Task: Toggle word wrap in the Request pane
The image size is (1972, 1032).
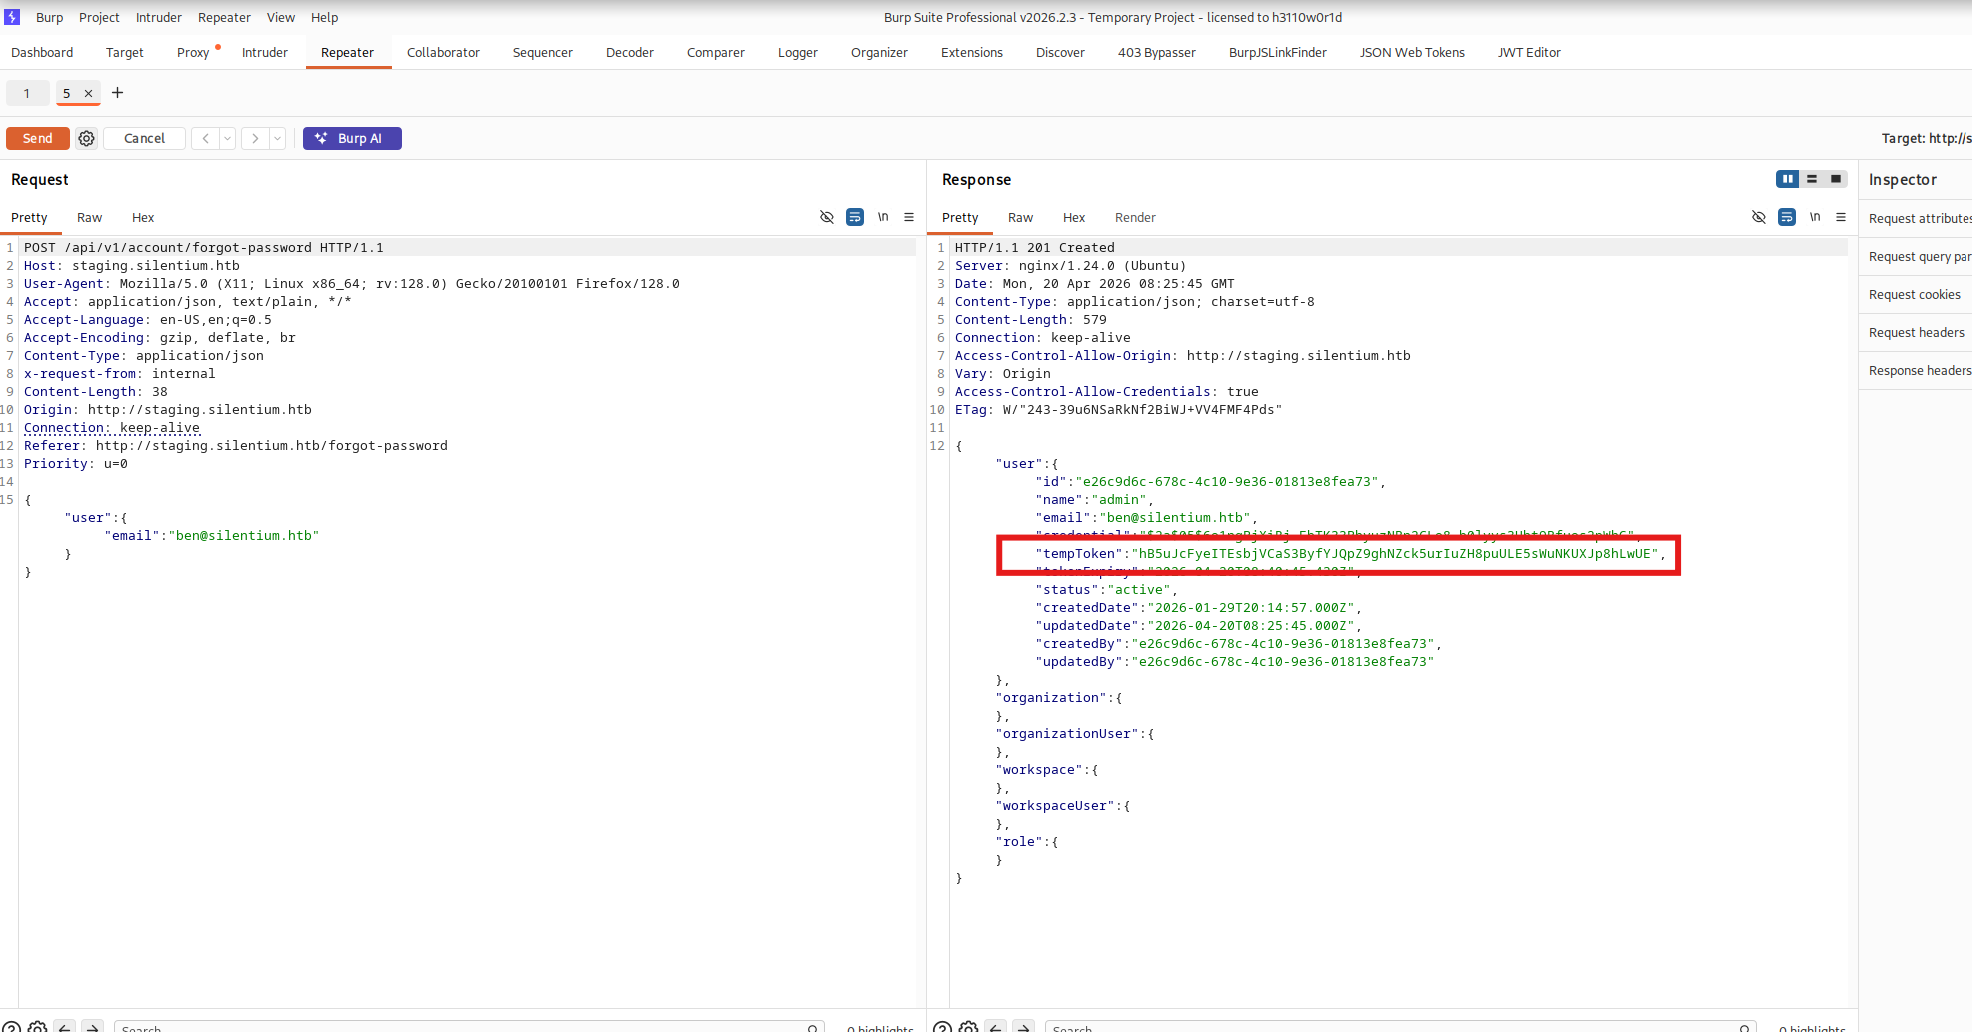Action: pos(855,217)
